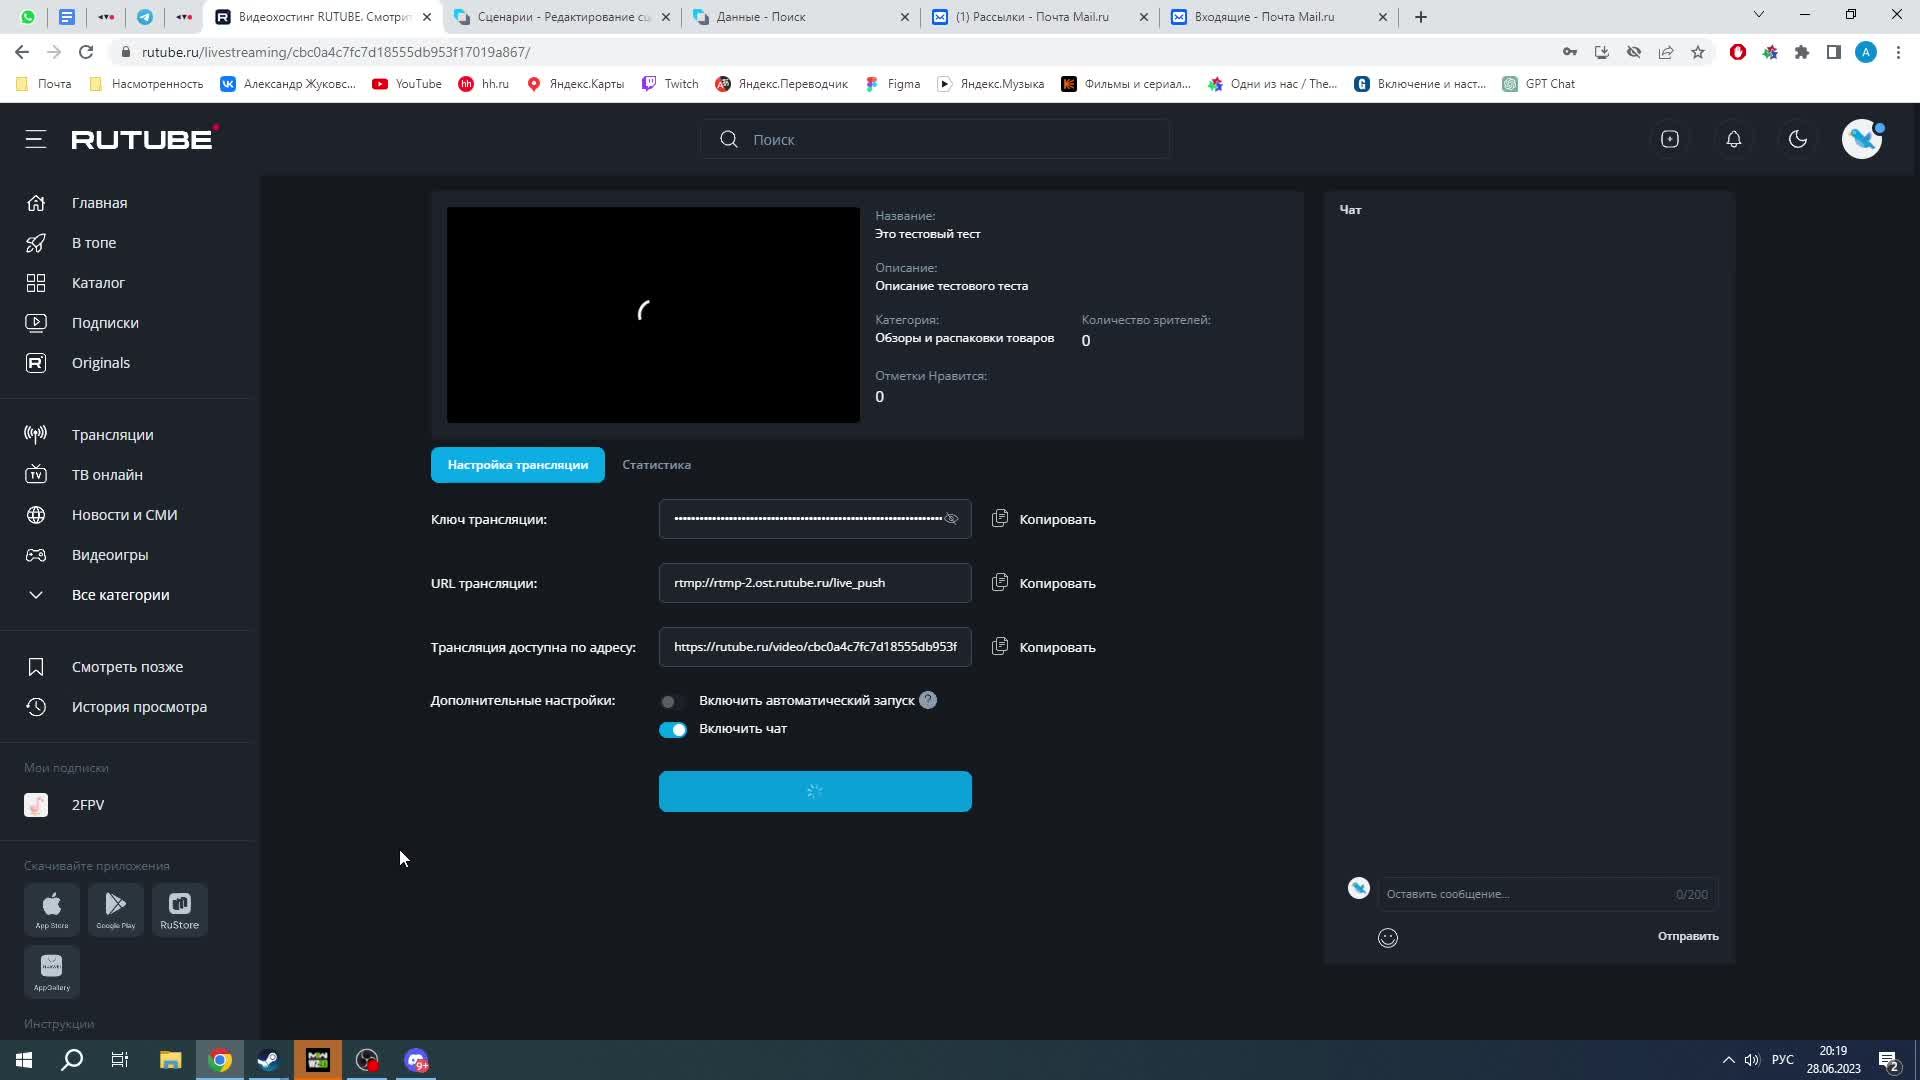Viewport: 1920px width, 1080px height.
Task: Click Отправить to send the chat message
Action: point(1687,936)
